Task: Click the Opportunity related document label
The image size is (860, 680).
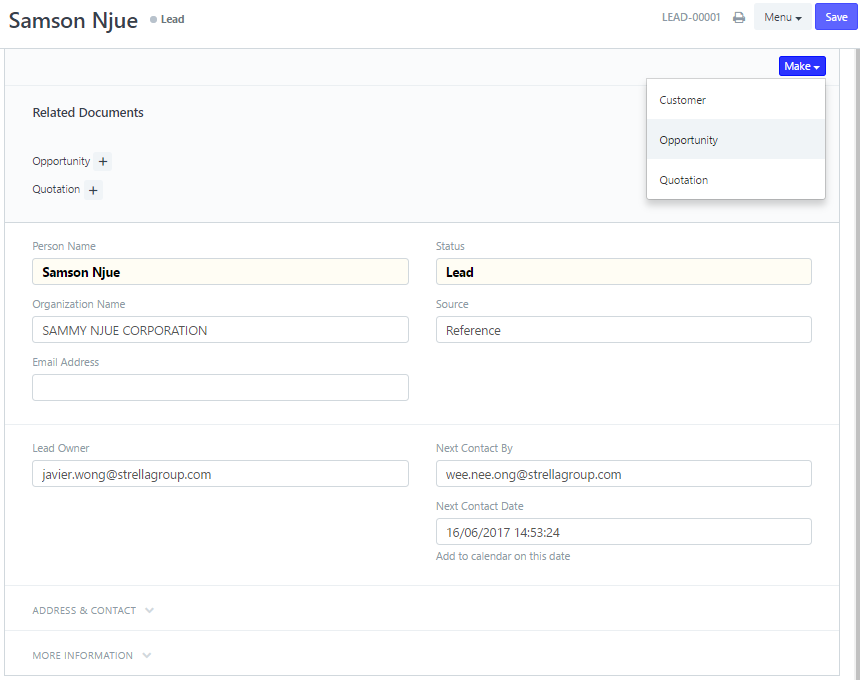Action: pos(61,161)
